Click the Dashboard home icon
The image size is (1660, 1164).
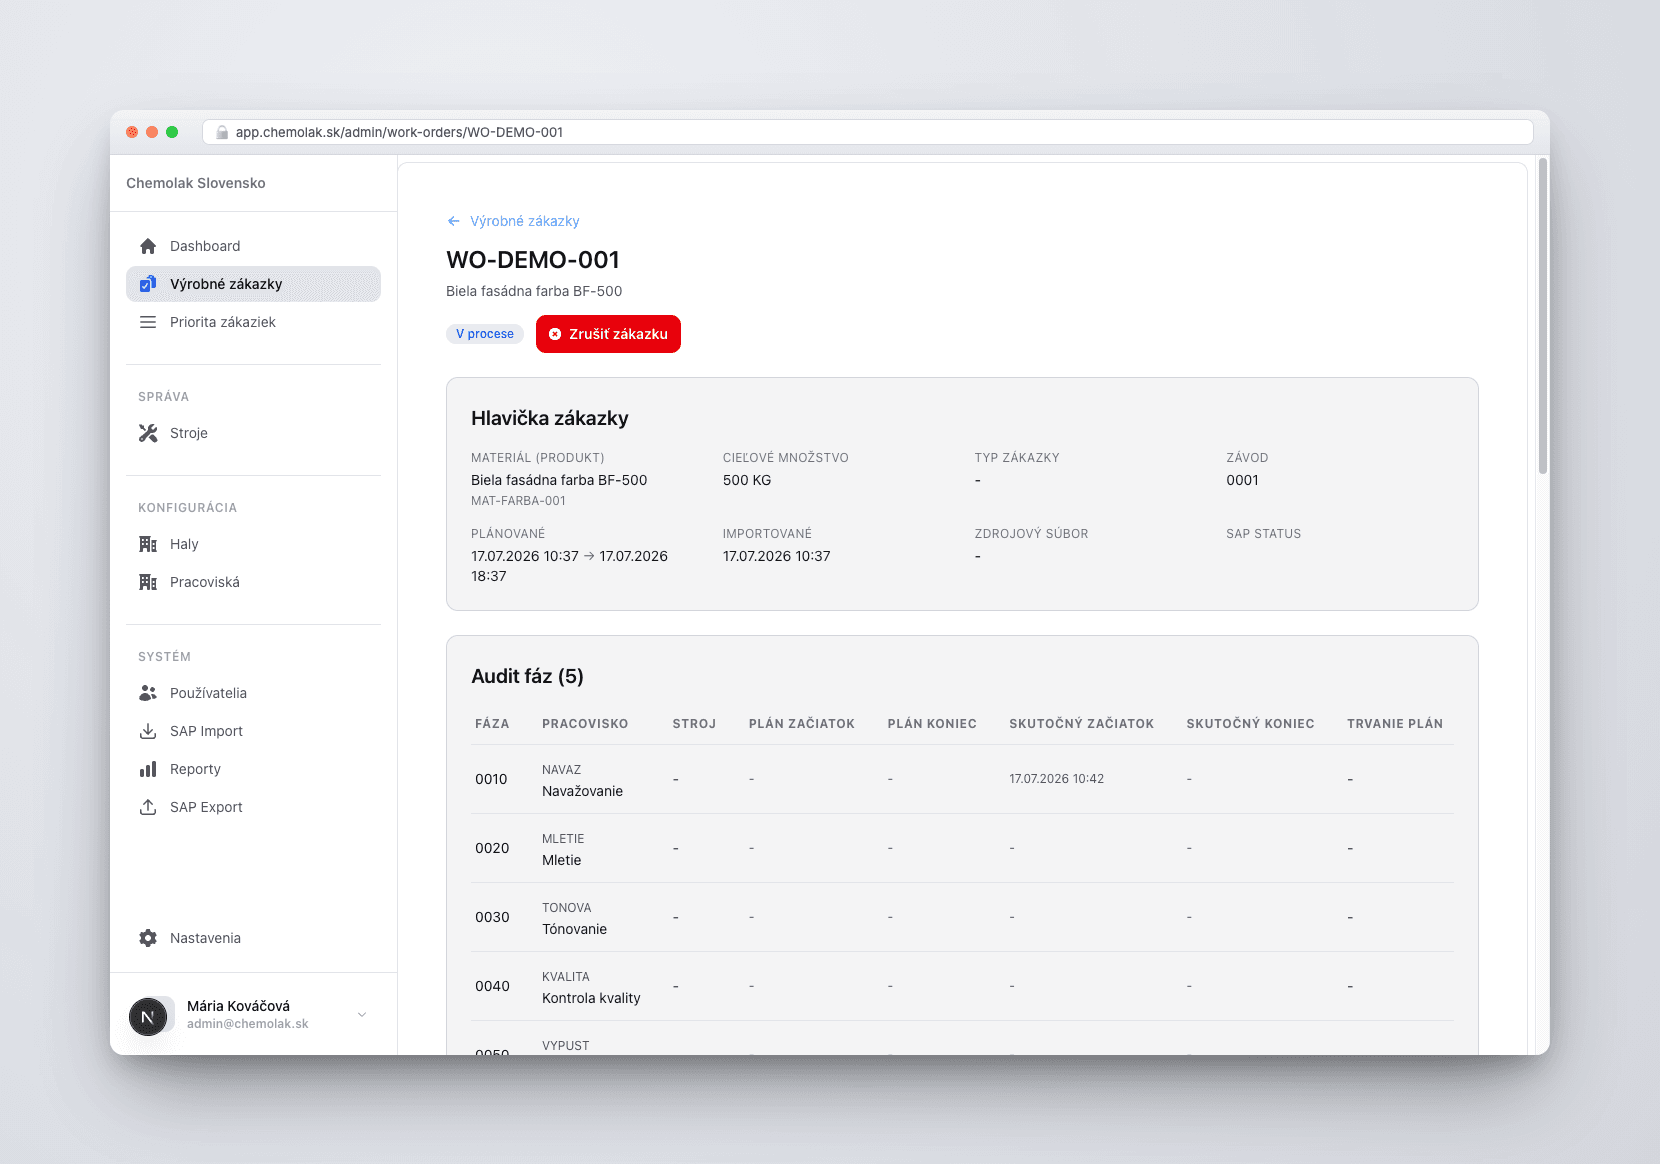coord(148,246)
